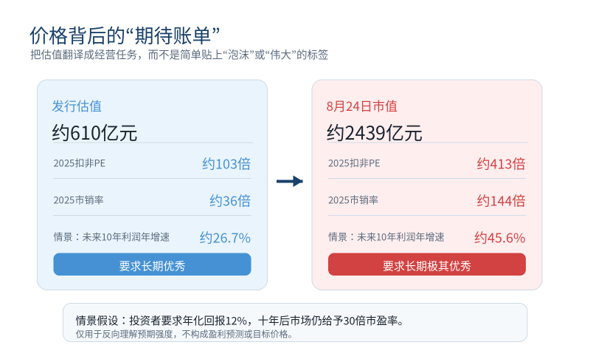Click the subtitle about 把估值翻译成经营任务
The height and width of the screenshot is (362, 590).
[x=179, y=55]
